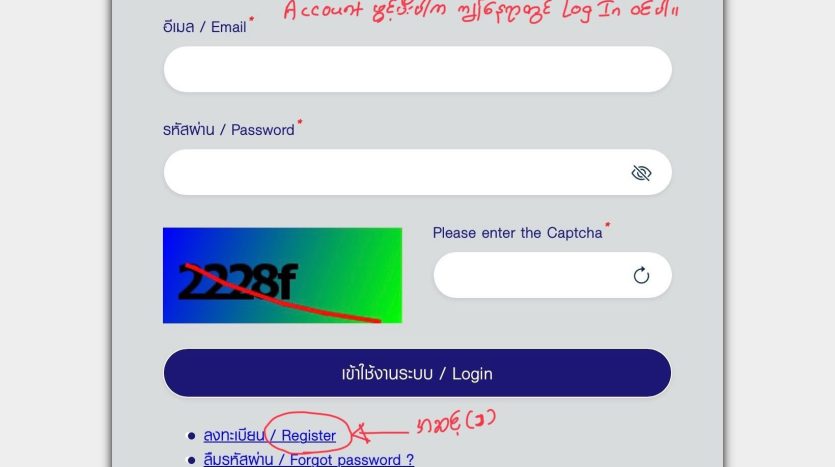Click the red asterisk beside the Email label
Screen dimensions: 835x467
pyautogui.click(x=251, y=20)
